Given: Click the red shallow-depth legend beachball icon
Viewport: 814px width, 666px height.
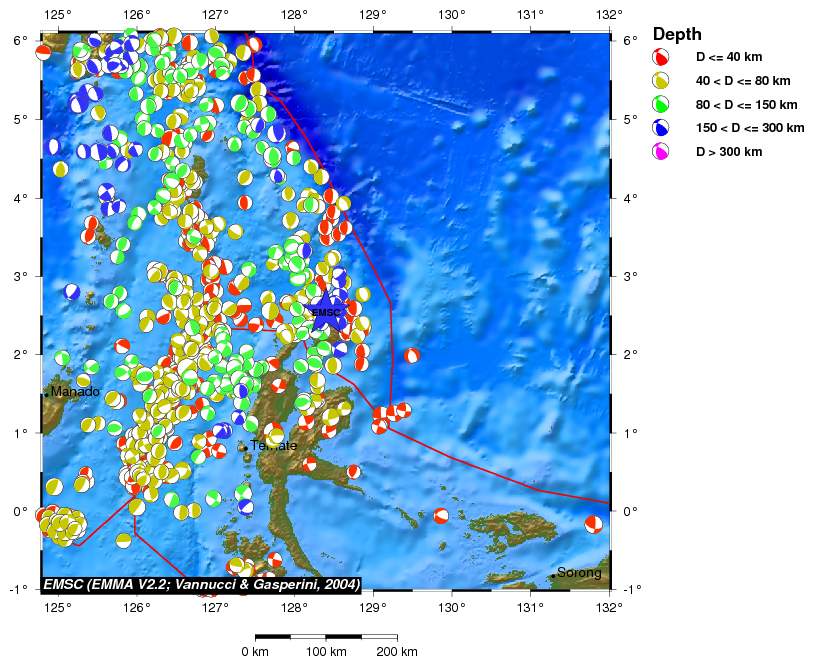Looking at the screenshot, I should pos(660,57).
